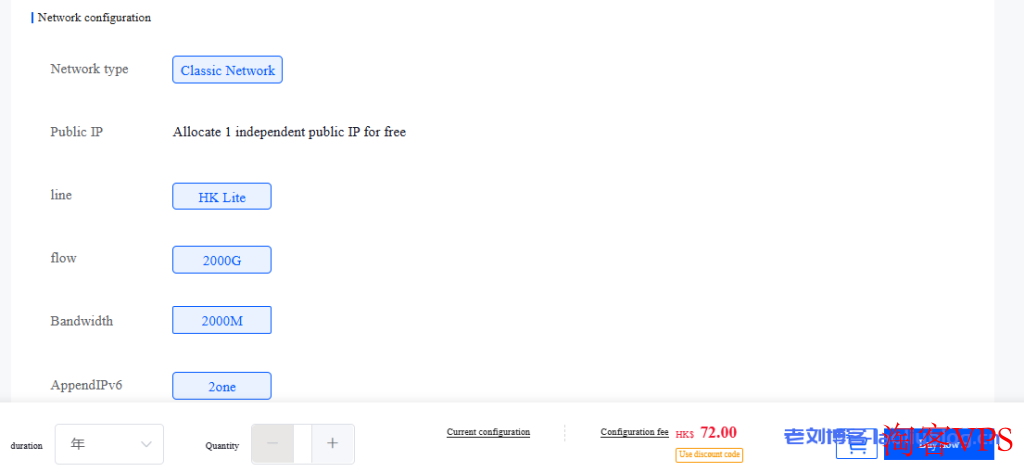Click the Network configuration section heading
Viewport: 1024px width, 472px height.
[x=94, y=18]
